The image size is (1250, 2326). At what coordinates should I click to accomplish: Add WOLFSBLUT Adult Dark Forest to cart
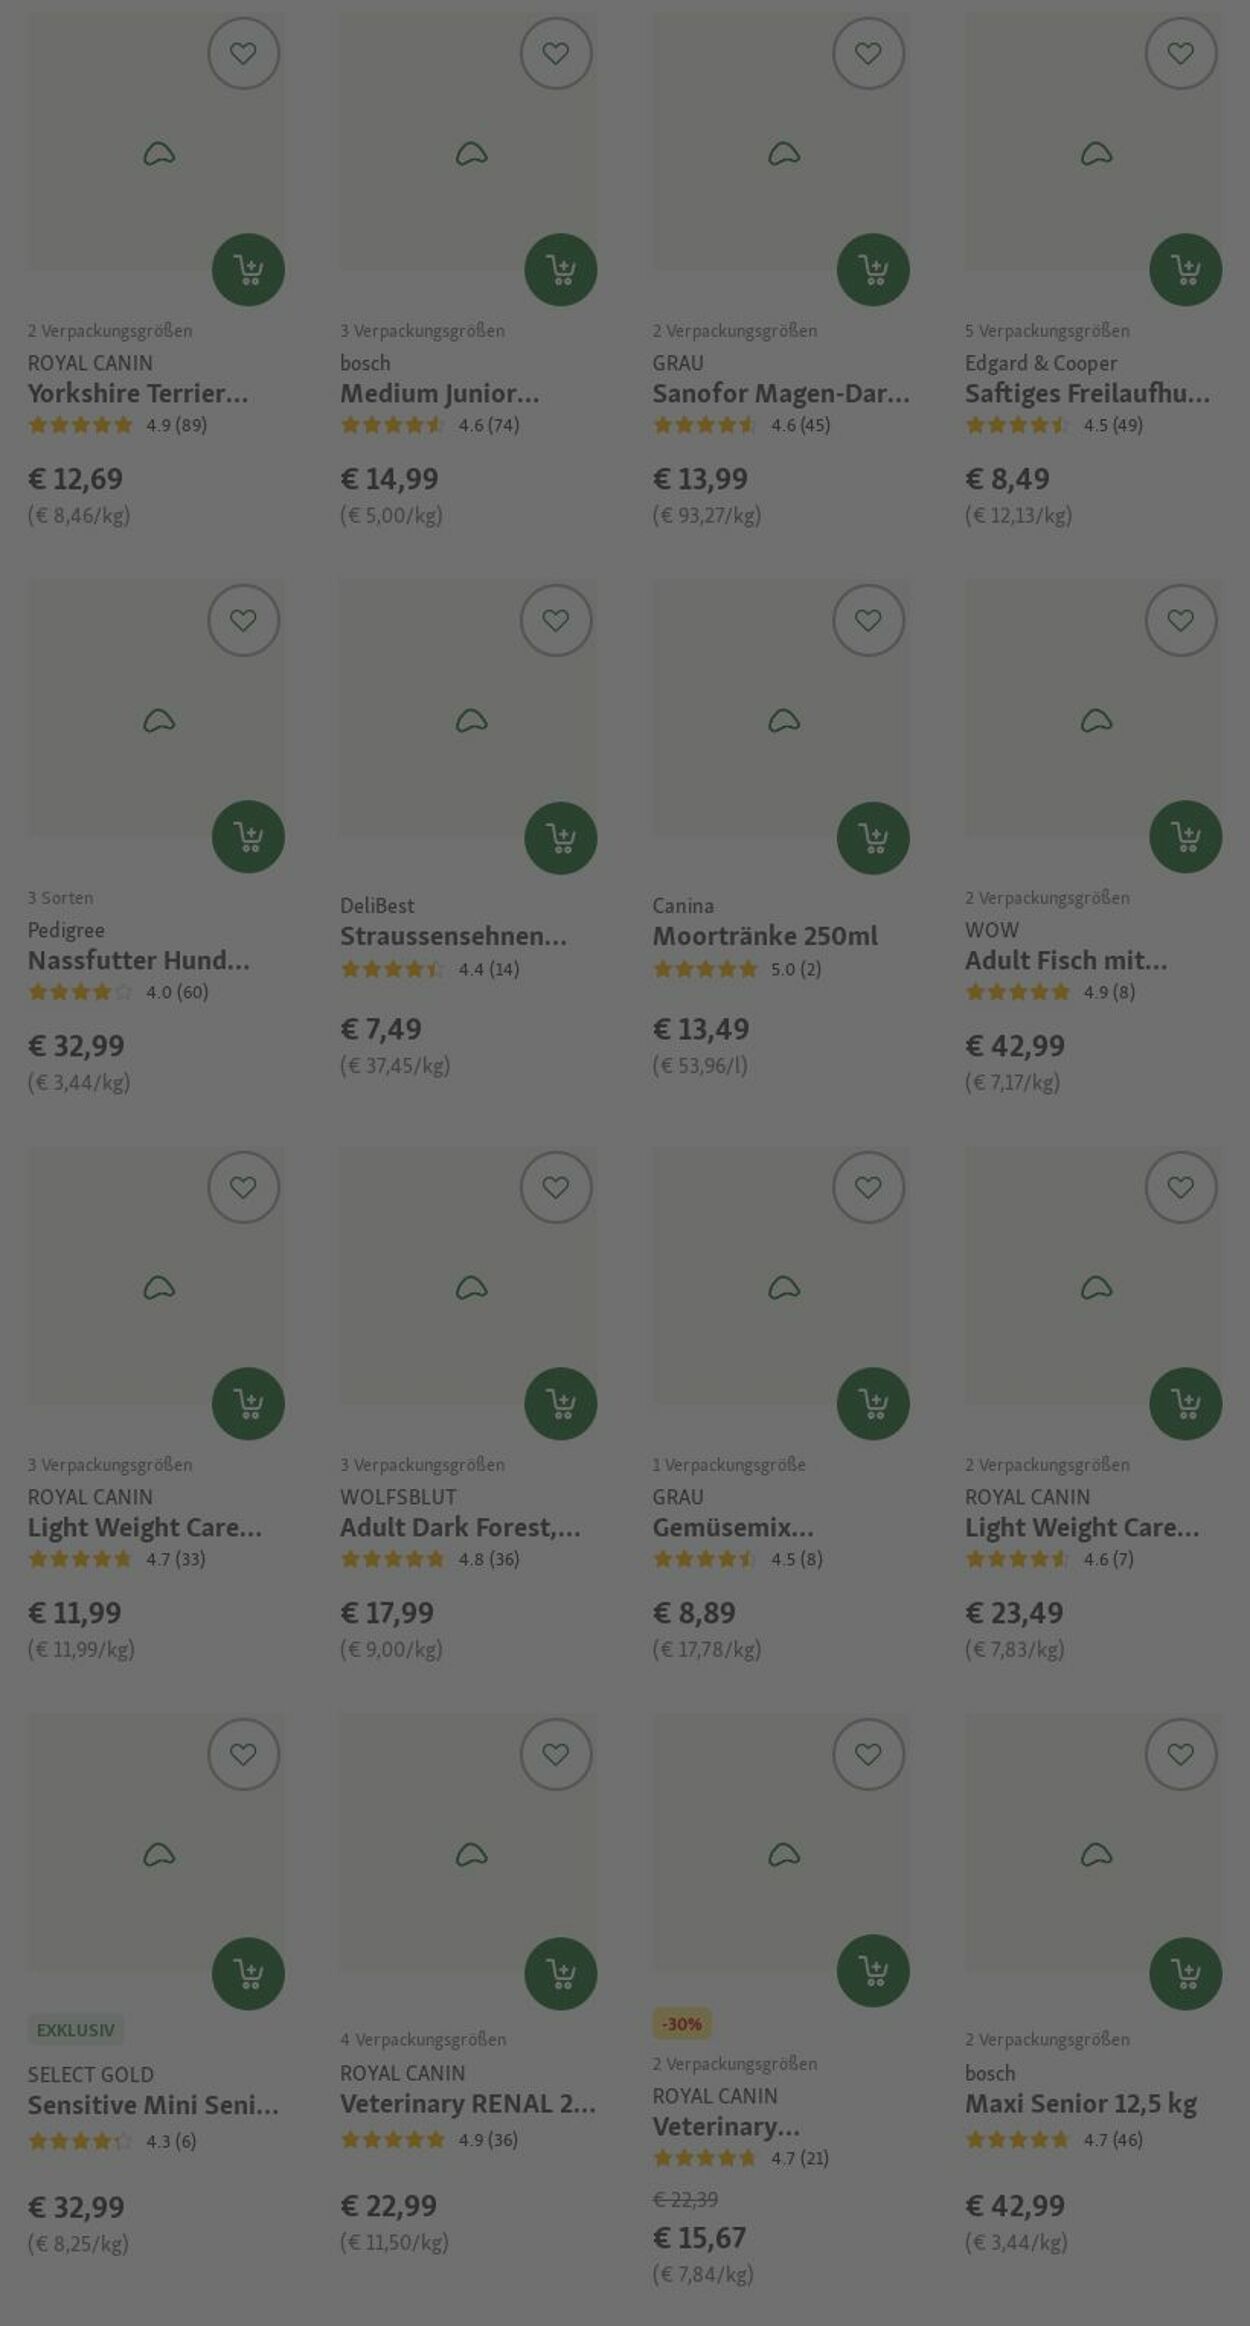click(x=560, y=1403)
